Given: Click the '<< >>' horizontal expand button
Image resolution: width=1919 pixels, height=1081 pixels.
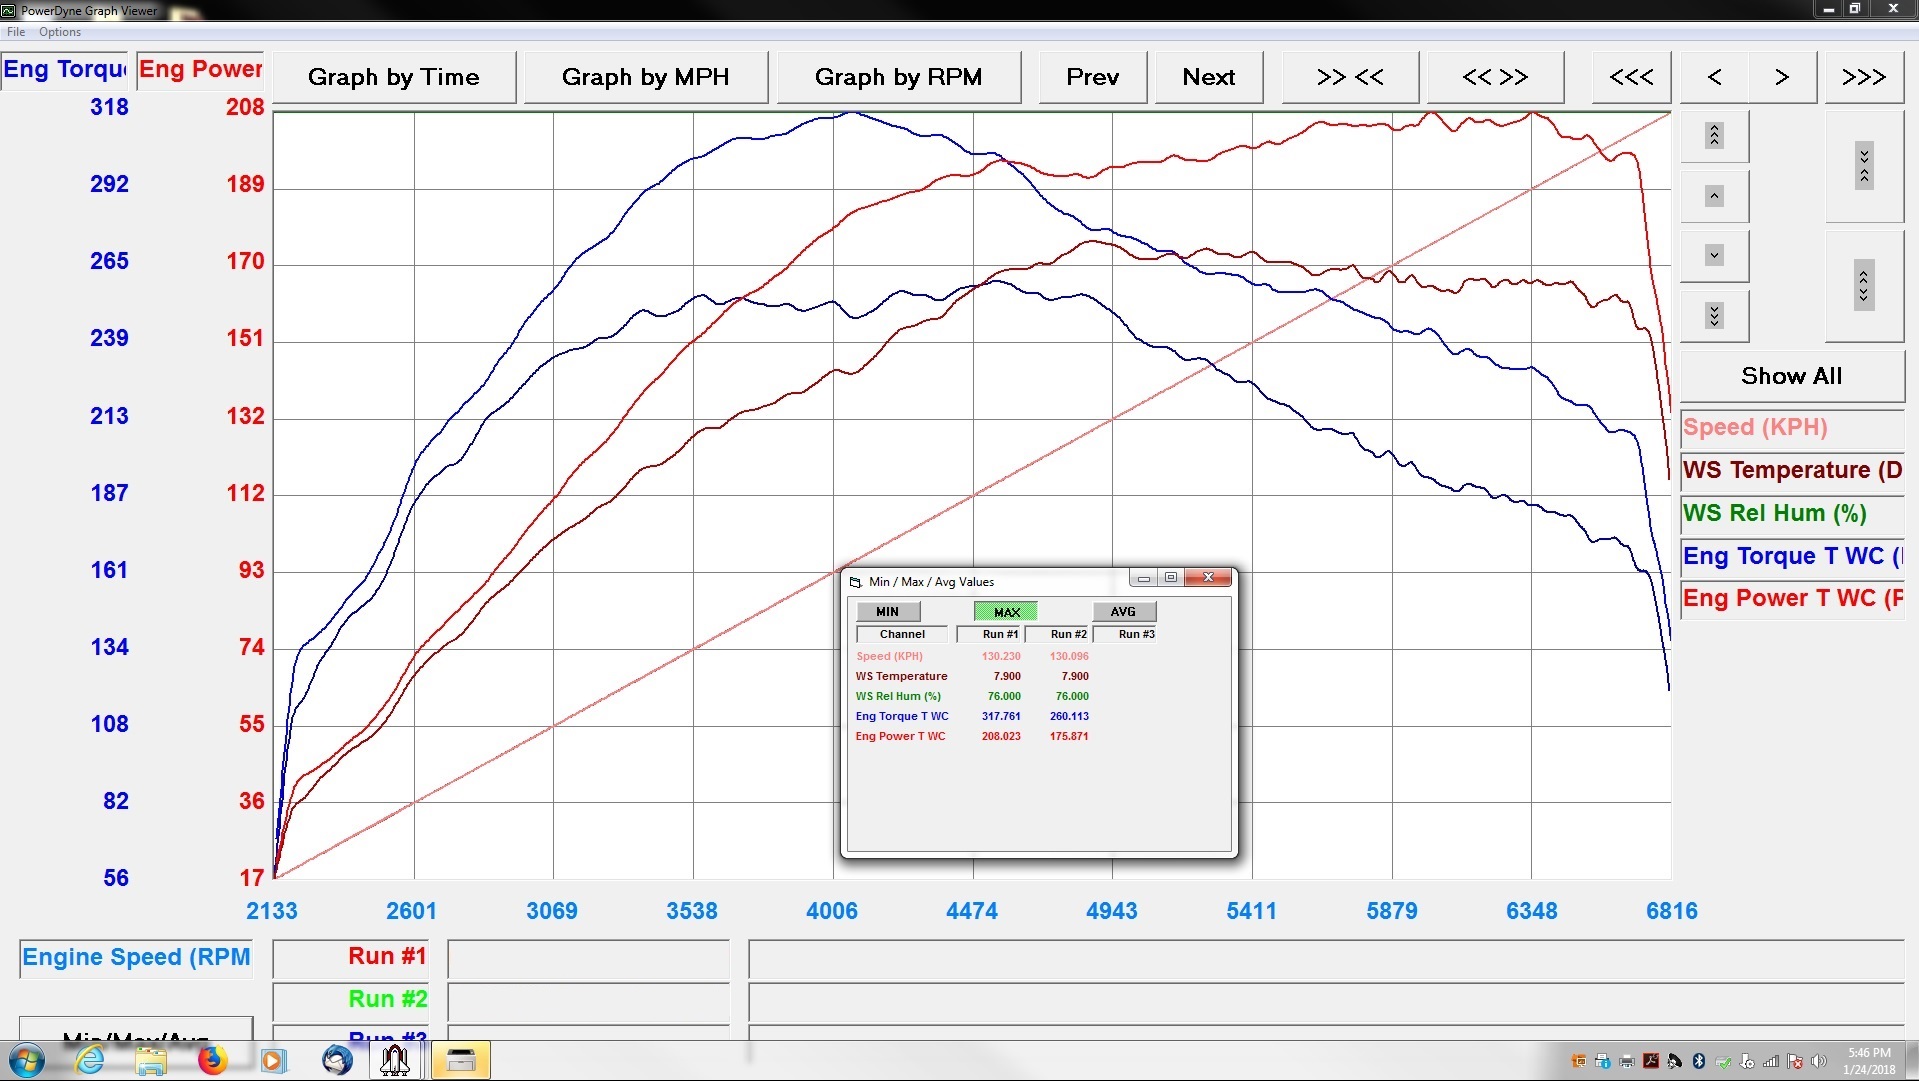Looking at the screenshot, I should [1495, 77].
